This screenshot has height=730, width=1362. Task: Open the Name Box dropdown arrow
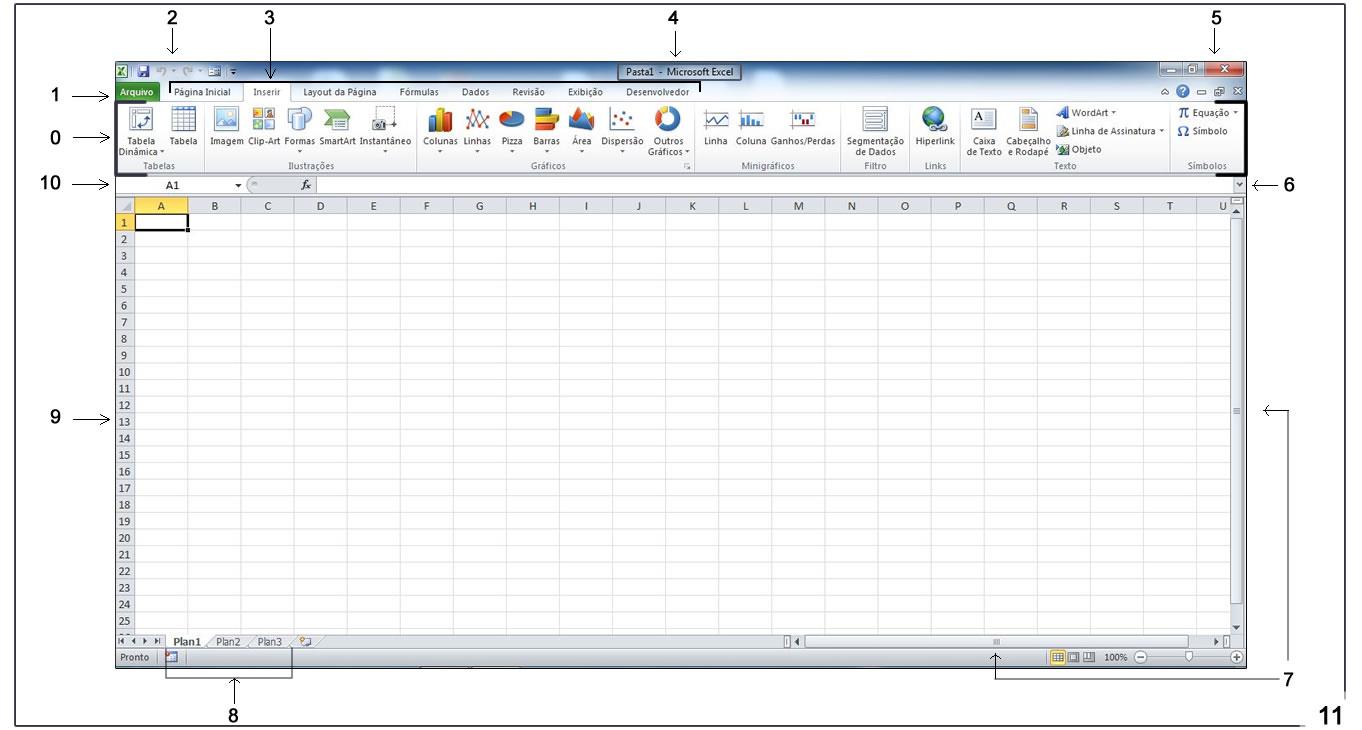(x=238, y=185)
